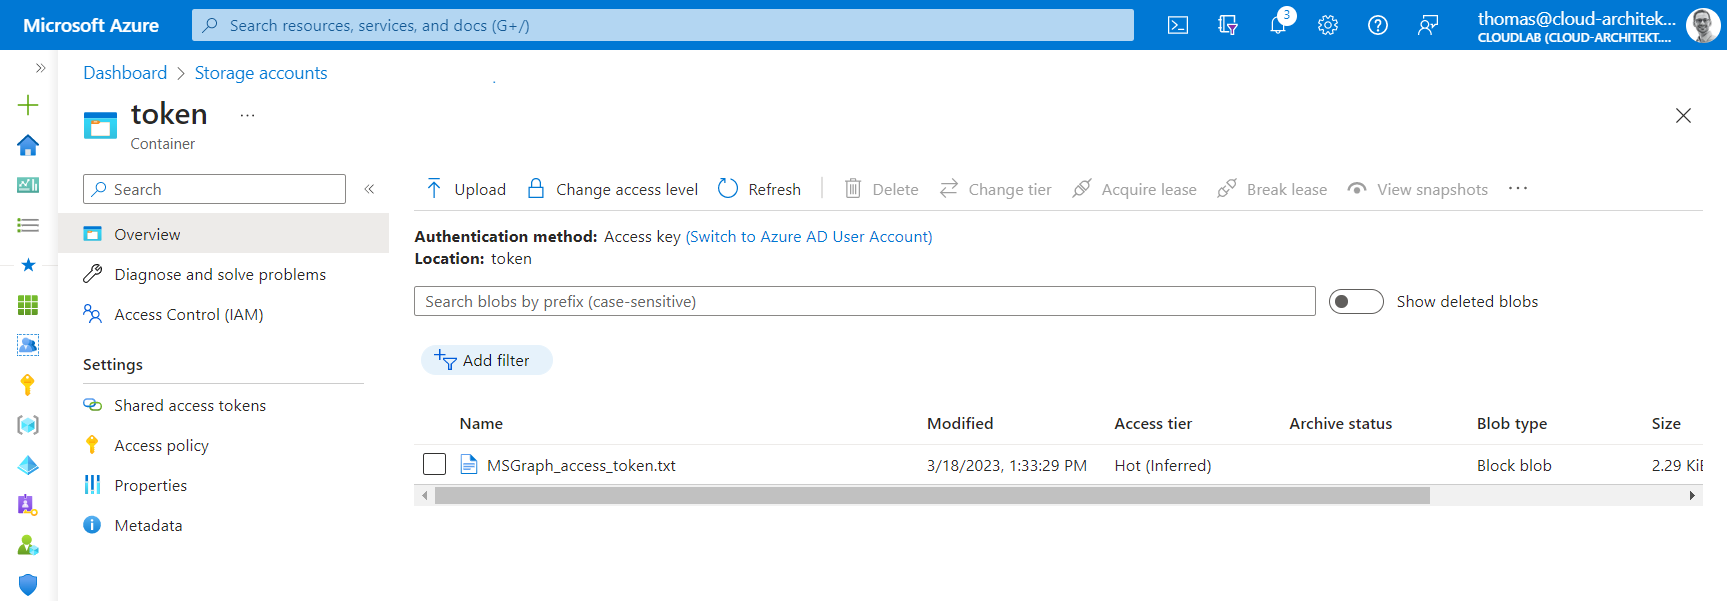The width and height of the screenshot is (1727, 601).
Task: Click View snapshots in the toolbar
Action: click(x=1417, y=189)
